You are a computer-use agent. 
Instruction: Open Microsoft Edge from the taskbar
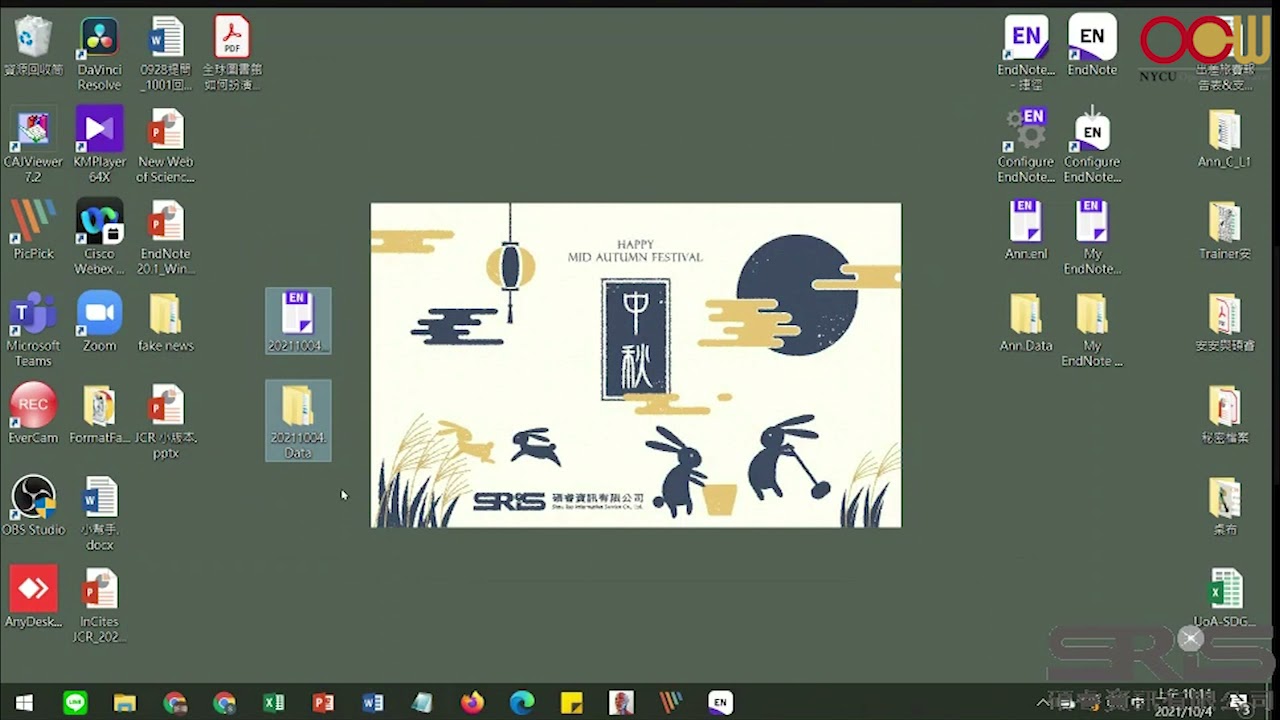click(522, 703)
